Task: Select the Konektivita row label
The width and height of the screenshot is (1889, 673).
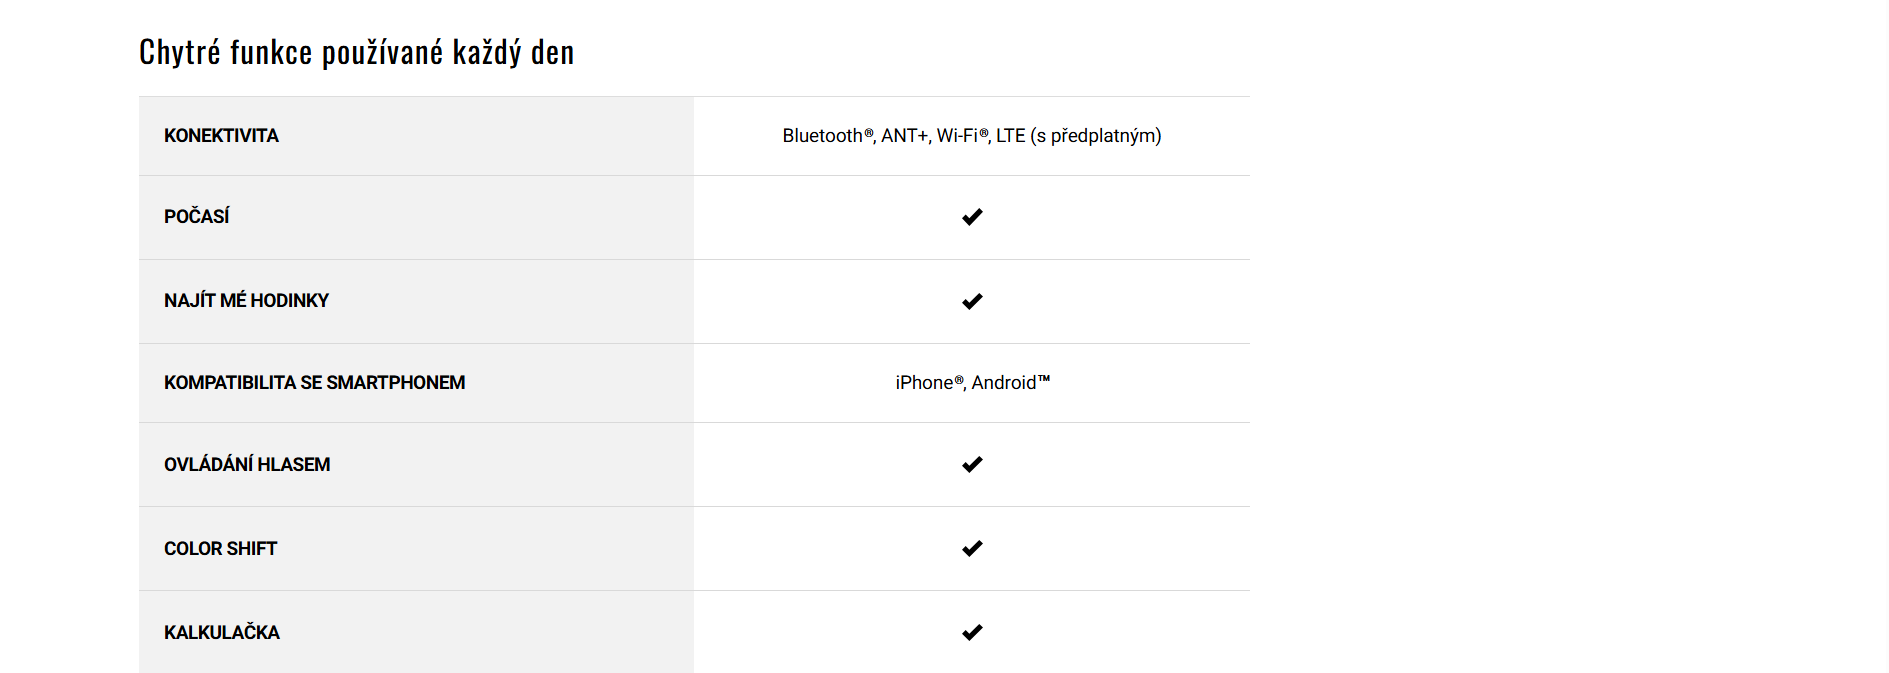Action: (221, 136)
